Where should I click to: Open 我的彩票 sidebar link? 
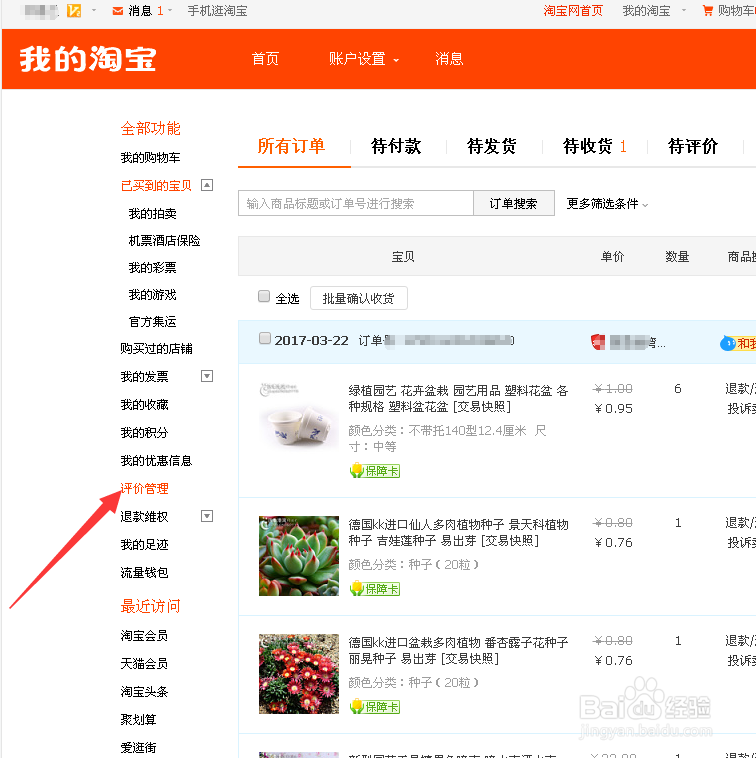152,268
